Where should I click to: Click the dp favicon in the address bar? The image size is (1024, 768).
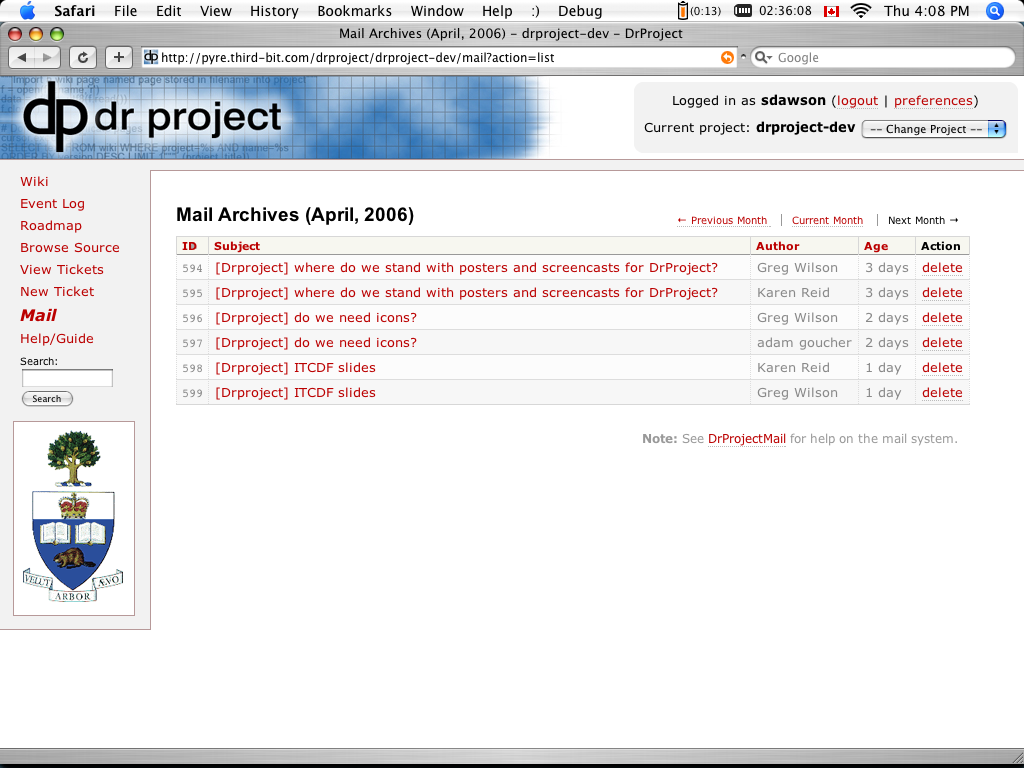click(153, 58)
